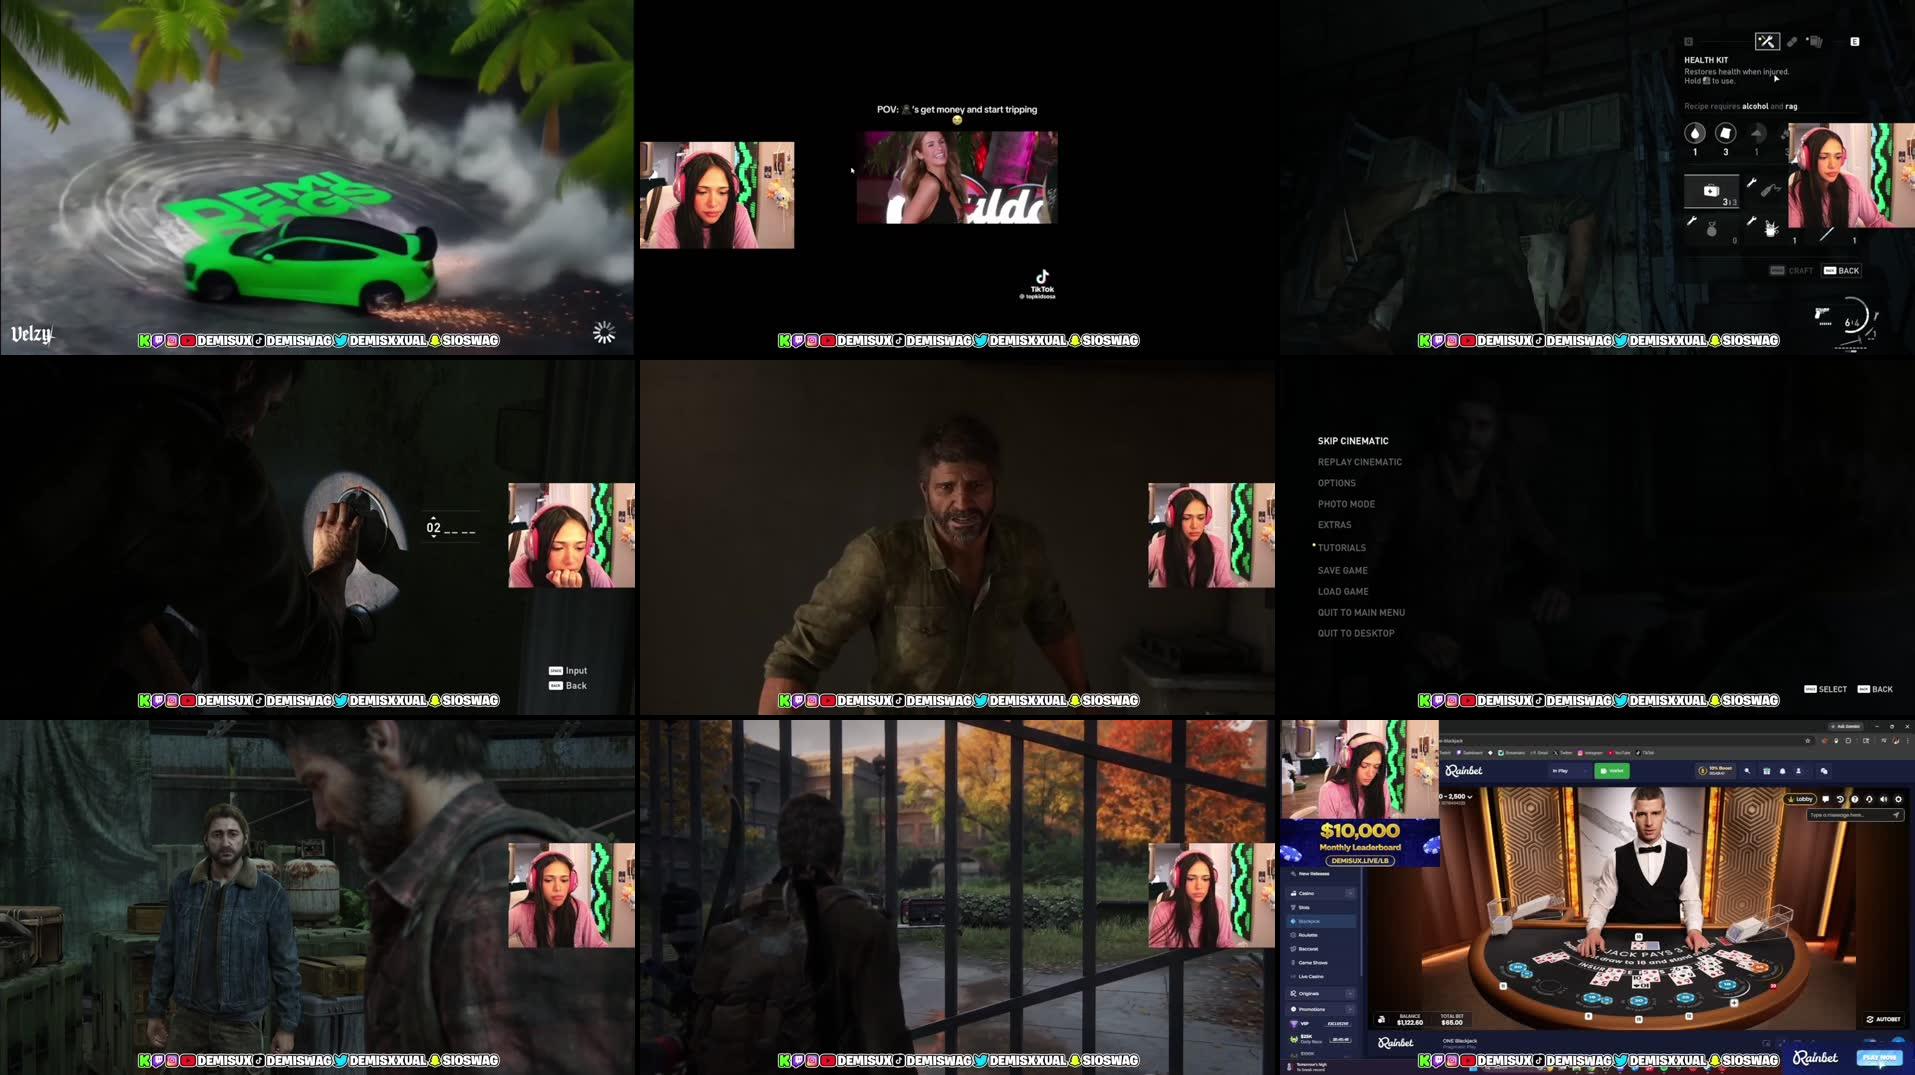Choose Quit to Main Menu option
Image resolution: width=1915 pixels, height=1075 pixels.
point(1361,612)
